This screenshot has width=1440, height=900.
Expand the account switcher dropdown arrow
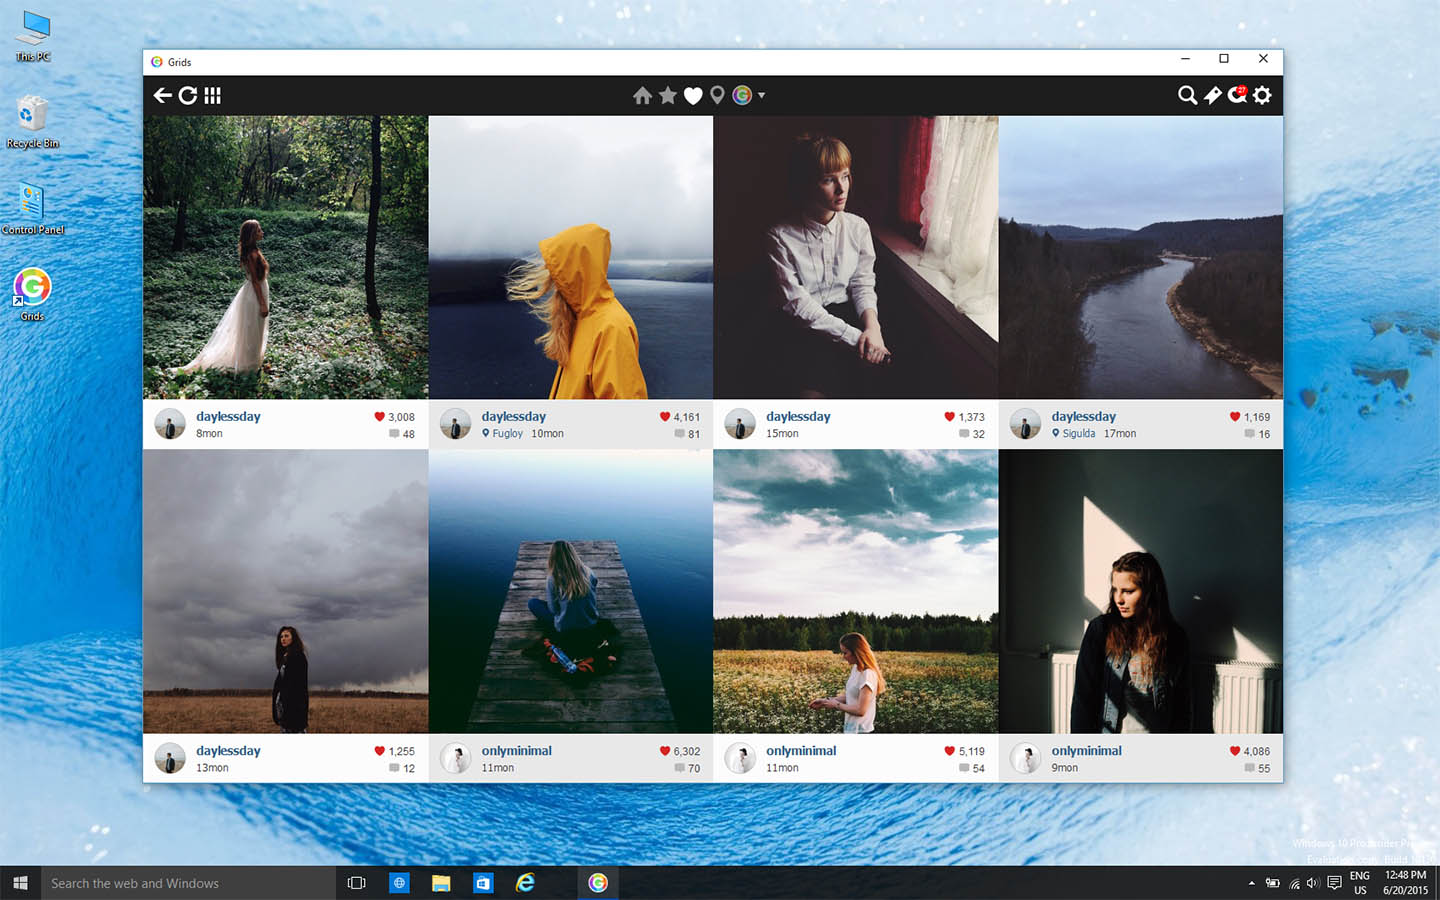click(x=762, y=95)
